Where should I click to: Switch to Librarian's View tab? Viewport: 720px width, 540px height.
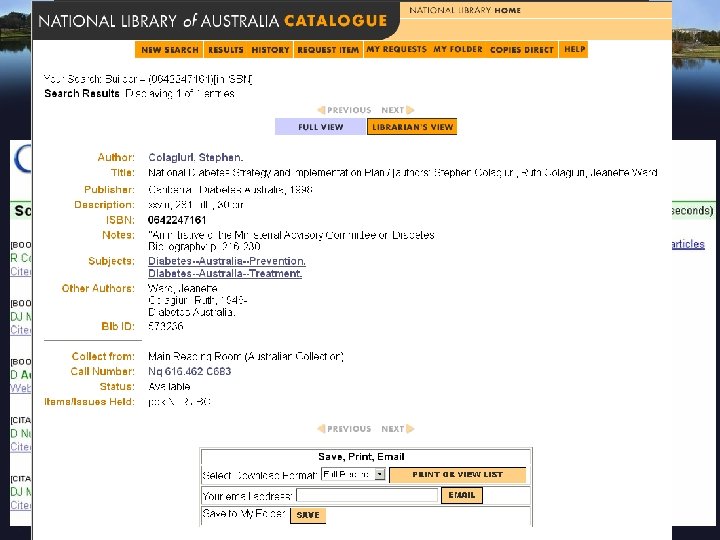[x=412, y=127]
